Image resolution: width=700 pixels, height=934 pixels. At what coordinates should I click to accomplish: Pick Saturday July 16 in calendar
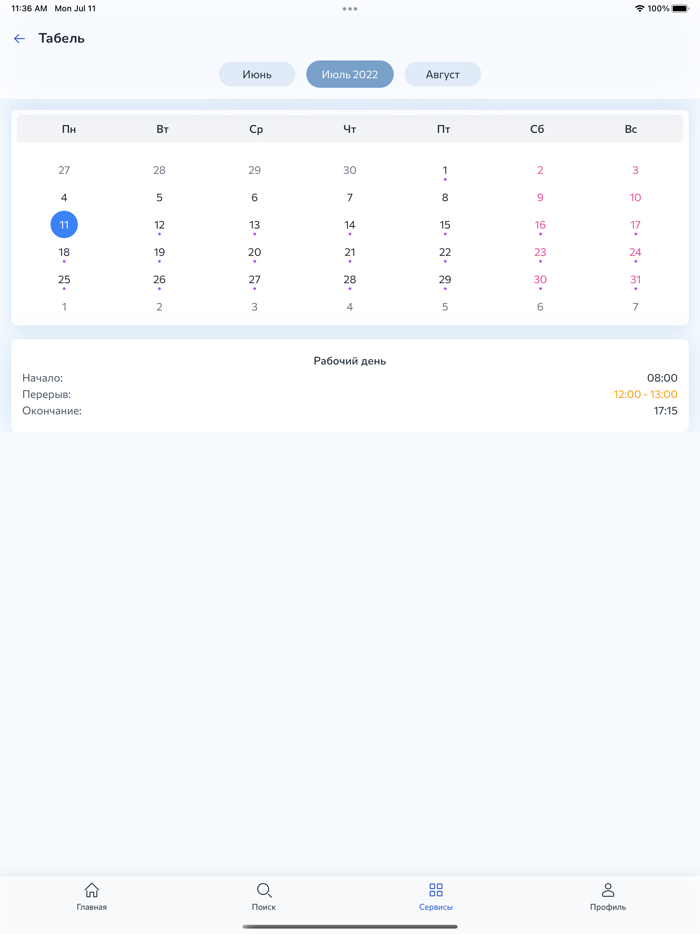(540, 226)
